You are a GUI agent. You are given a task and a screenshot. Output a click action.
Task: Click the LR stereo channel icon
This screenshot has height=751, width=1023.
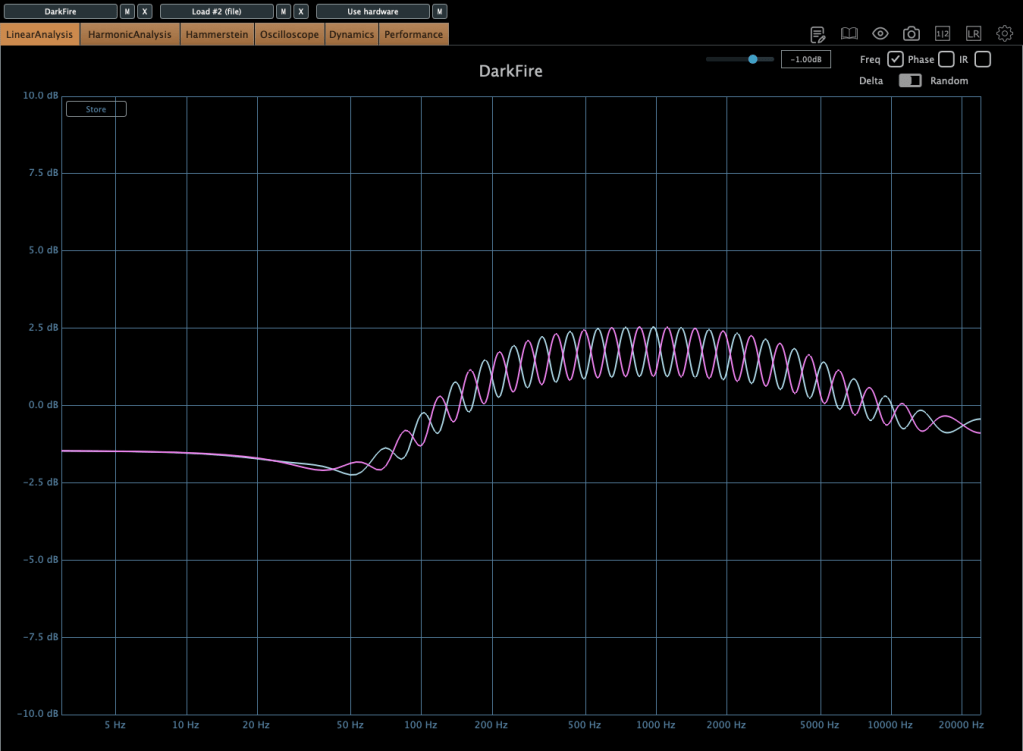pos(973,34)
